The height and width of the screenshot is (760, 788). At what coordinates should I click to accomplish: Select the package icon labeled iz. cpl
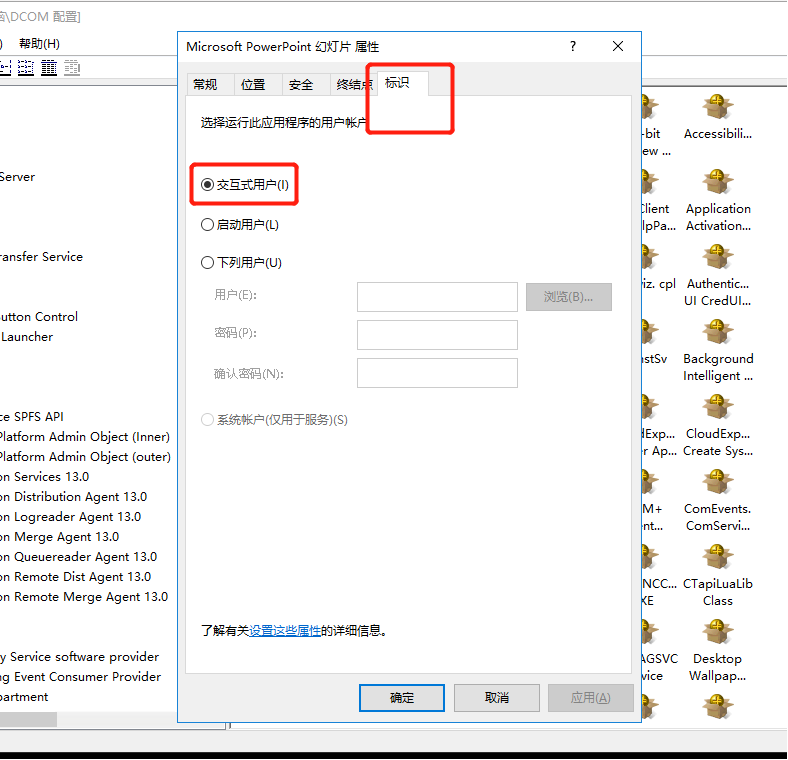coord(649,256)
